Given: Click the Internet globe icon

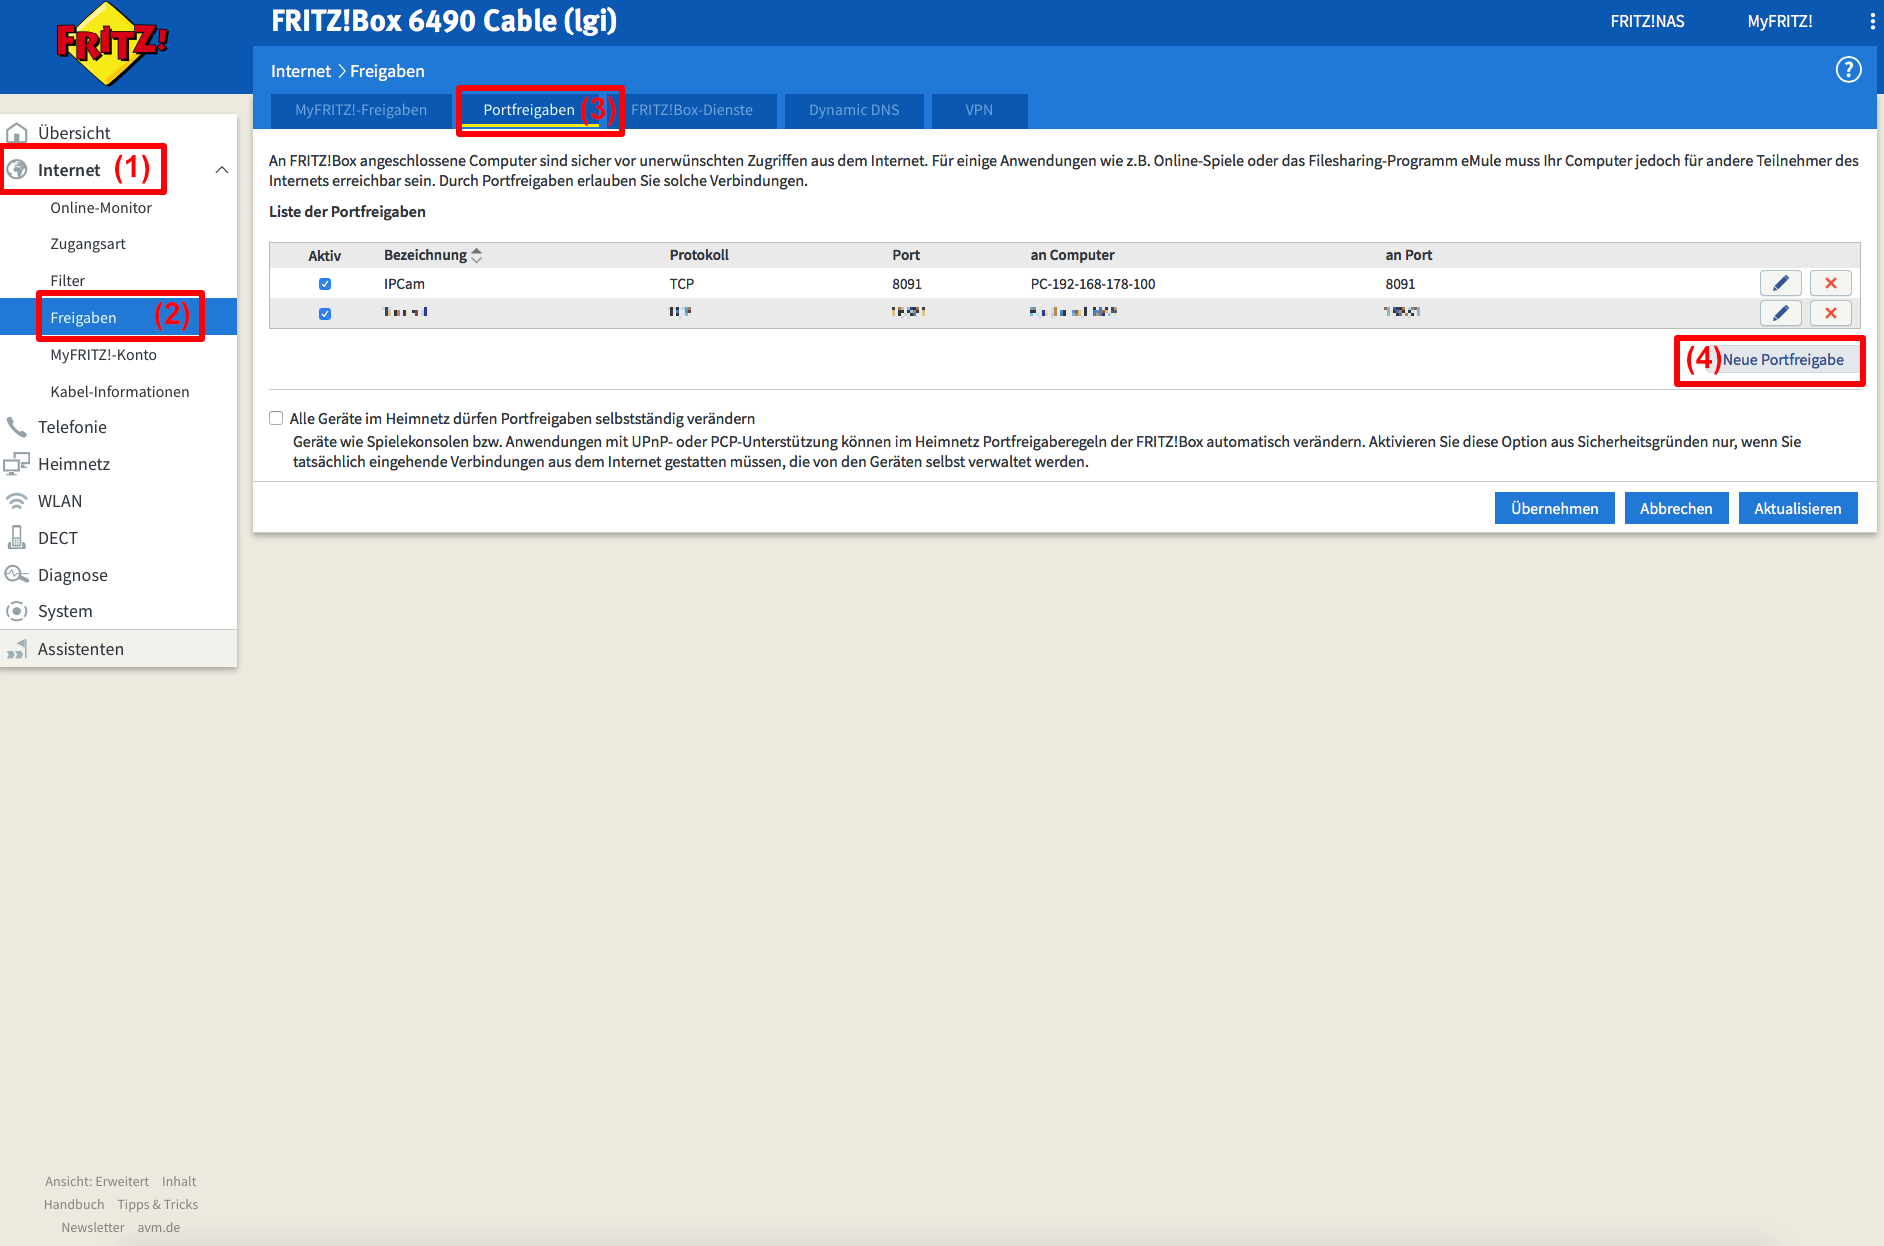Looking at the screenshot, I should tap(17, 170).
